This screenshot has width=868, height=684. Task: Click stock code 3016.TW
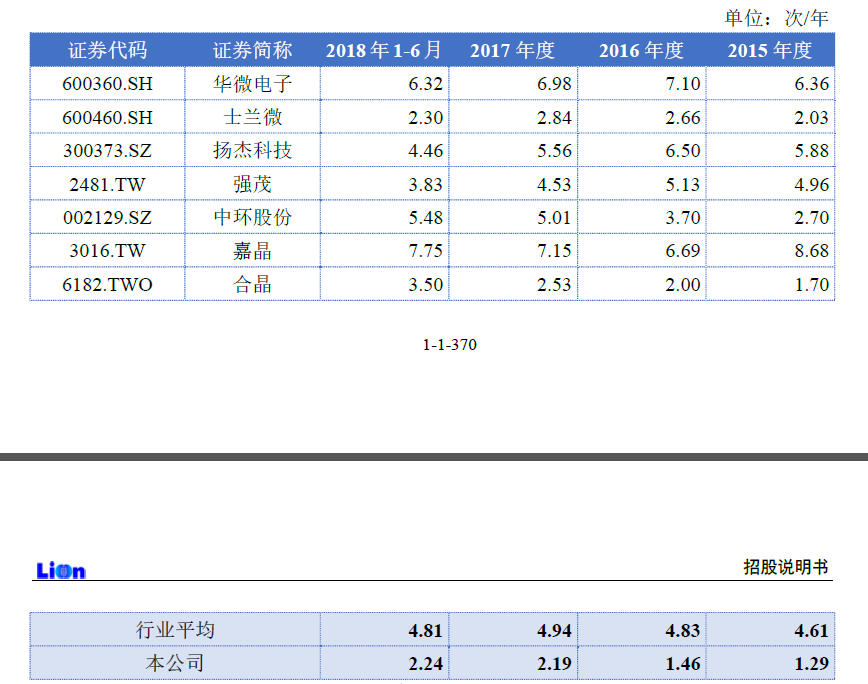coord(107,251)
